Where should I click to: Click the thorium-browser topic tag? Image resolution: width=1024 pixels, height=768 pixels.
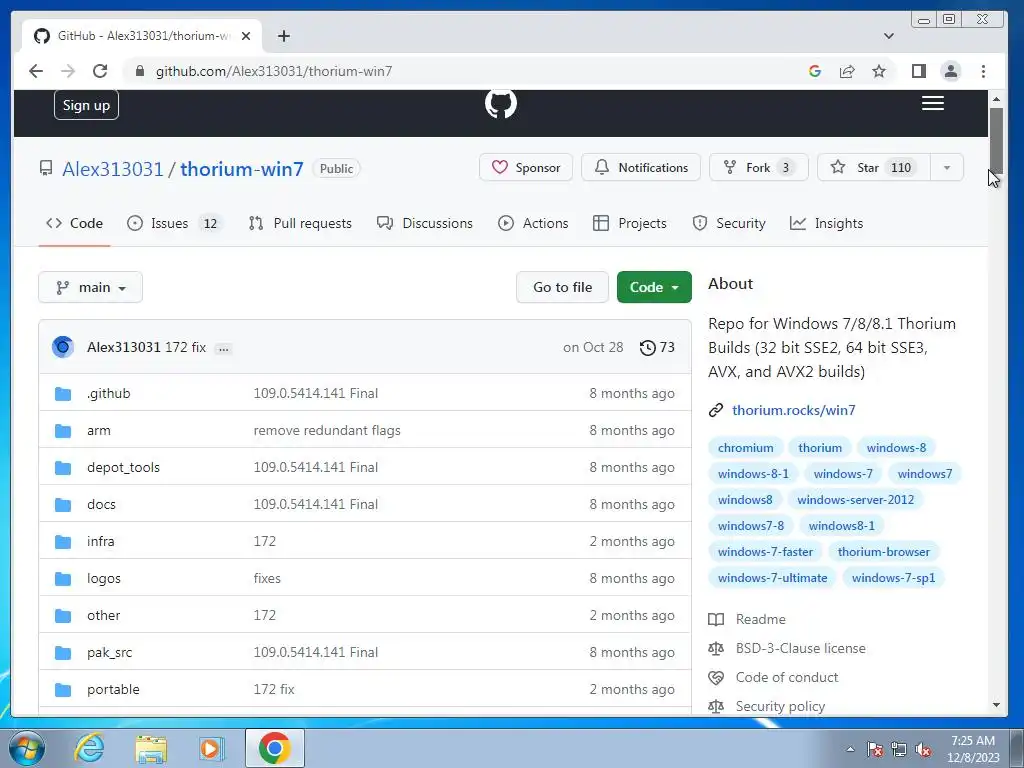[884, 552]
